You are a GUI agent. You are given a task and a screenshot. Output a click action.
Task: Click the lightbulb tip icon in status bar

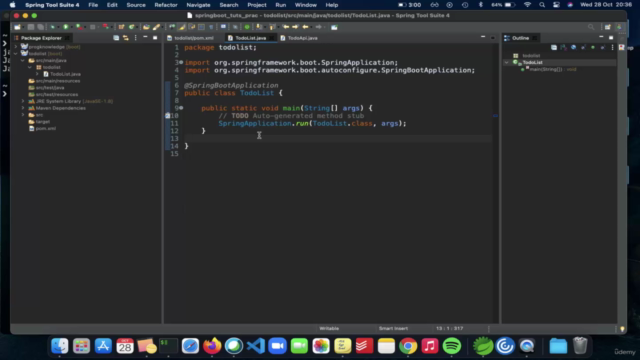(x=622, y=329)
